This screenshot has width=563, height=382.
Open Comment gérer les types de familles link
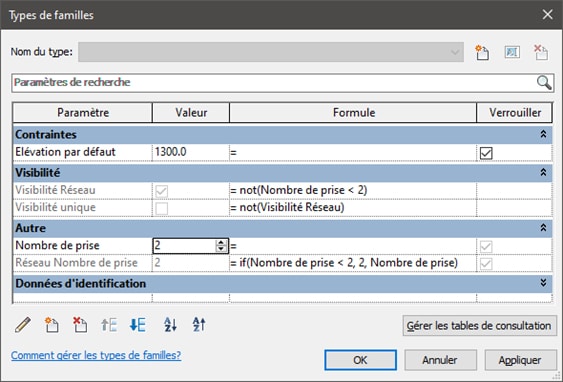coord(96,355)
